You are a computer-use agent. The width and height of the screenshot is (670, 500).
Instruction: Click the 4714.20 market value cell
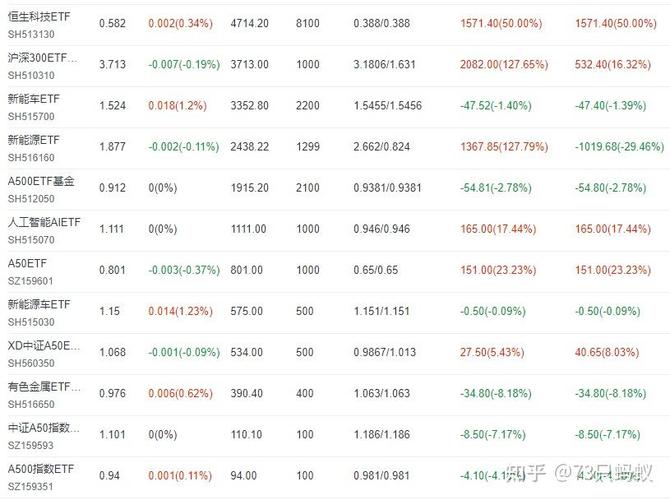[x=249, y=23]
